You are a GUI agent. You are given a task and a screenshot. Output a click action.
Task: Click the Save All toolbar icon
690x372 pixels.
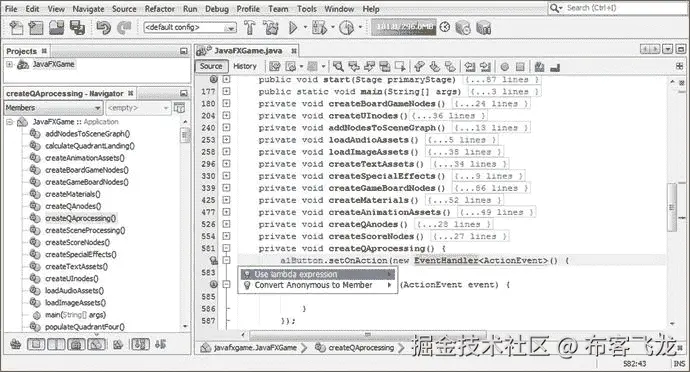pos(77,28)
